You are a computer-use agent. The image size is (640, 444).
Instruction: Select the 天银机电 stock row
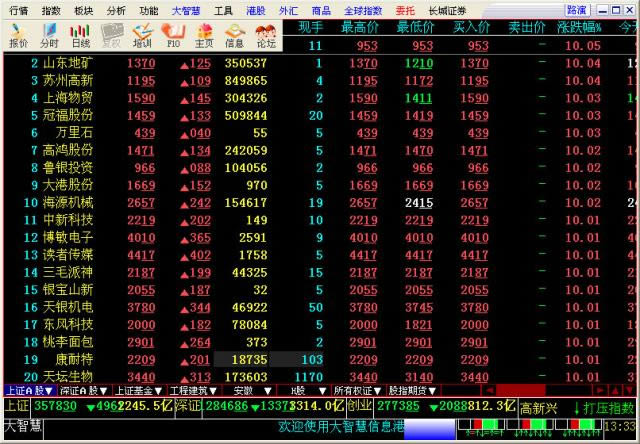320,307
